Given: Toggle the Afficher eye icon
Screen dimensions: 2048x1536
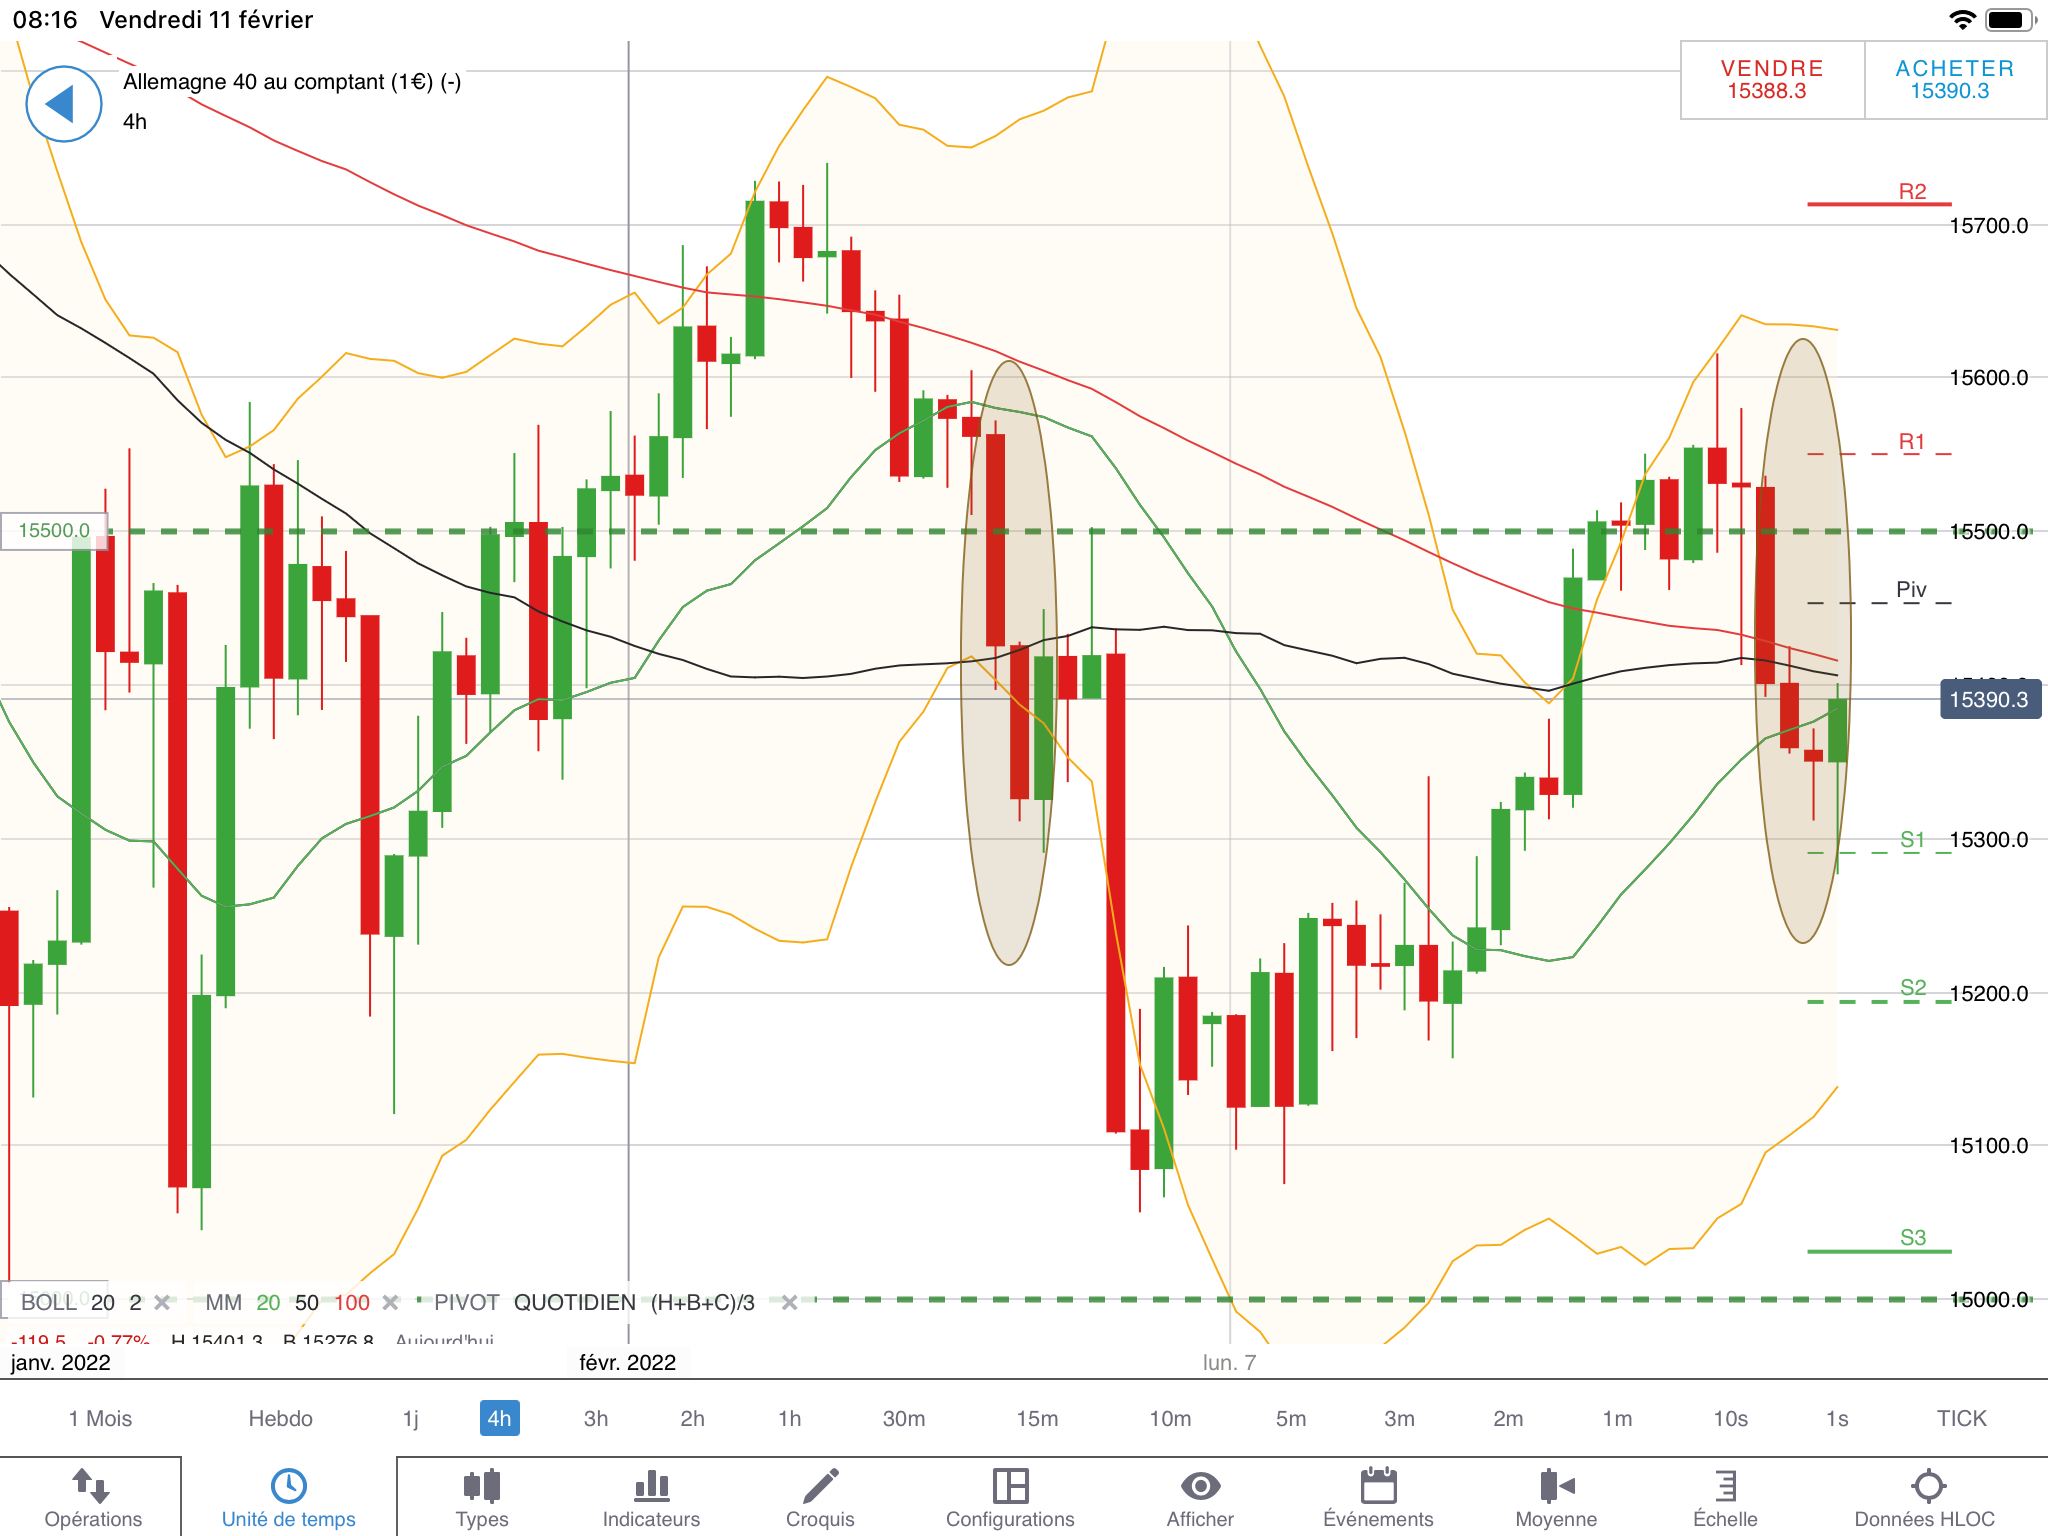Looking at the screenshot, I should click(x=1200, y=1497).
